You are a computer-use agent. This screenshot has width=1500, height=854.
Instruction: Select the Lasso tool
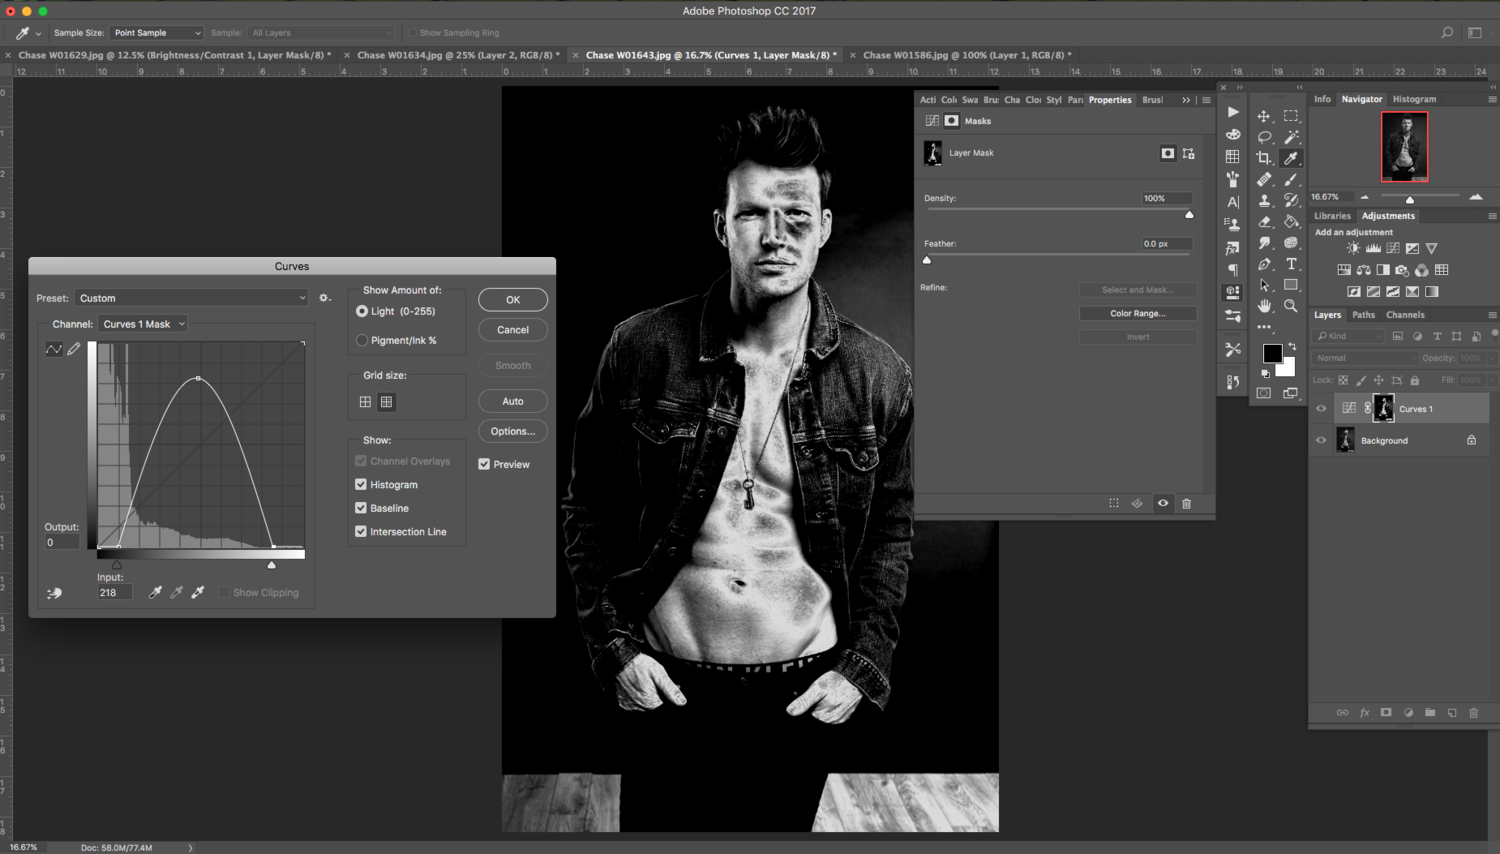[x=1263, y=135]
